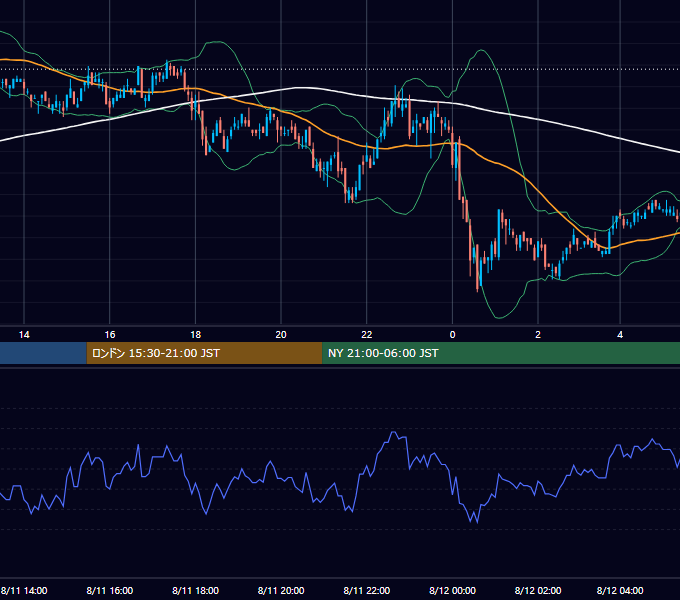Click the 8/12 00:00 date label
Screen dimensions: 680x600
tap(452, 590)
